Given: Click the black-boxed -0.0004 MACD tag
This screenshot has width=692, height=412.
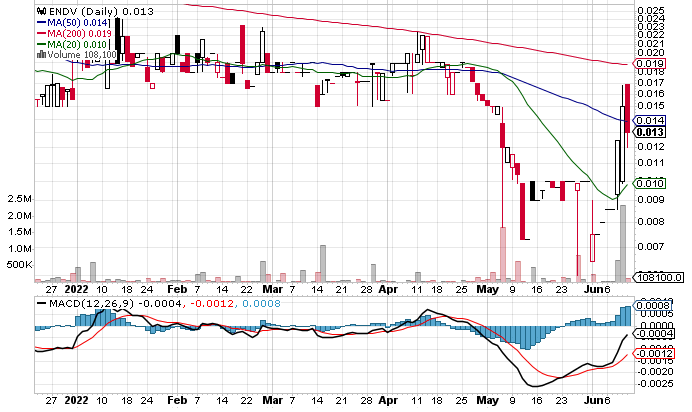Looking at the screenshot, I should (655, 333).
